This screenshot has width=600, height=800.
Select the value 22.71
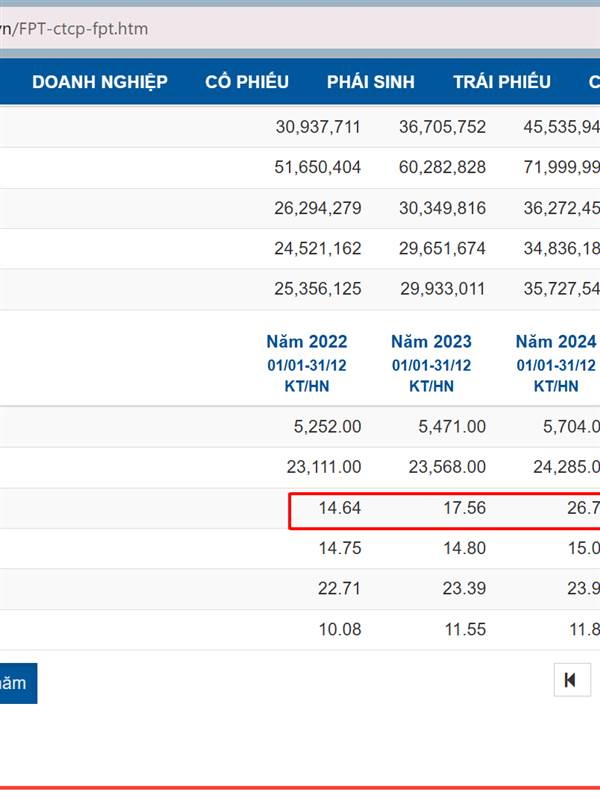[x=339, y=588]
